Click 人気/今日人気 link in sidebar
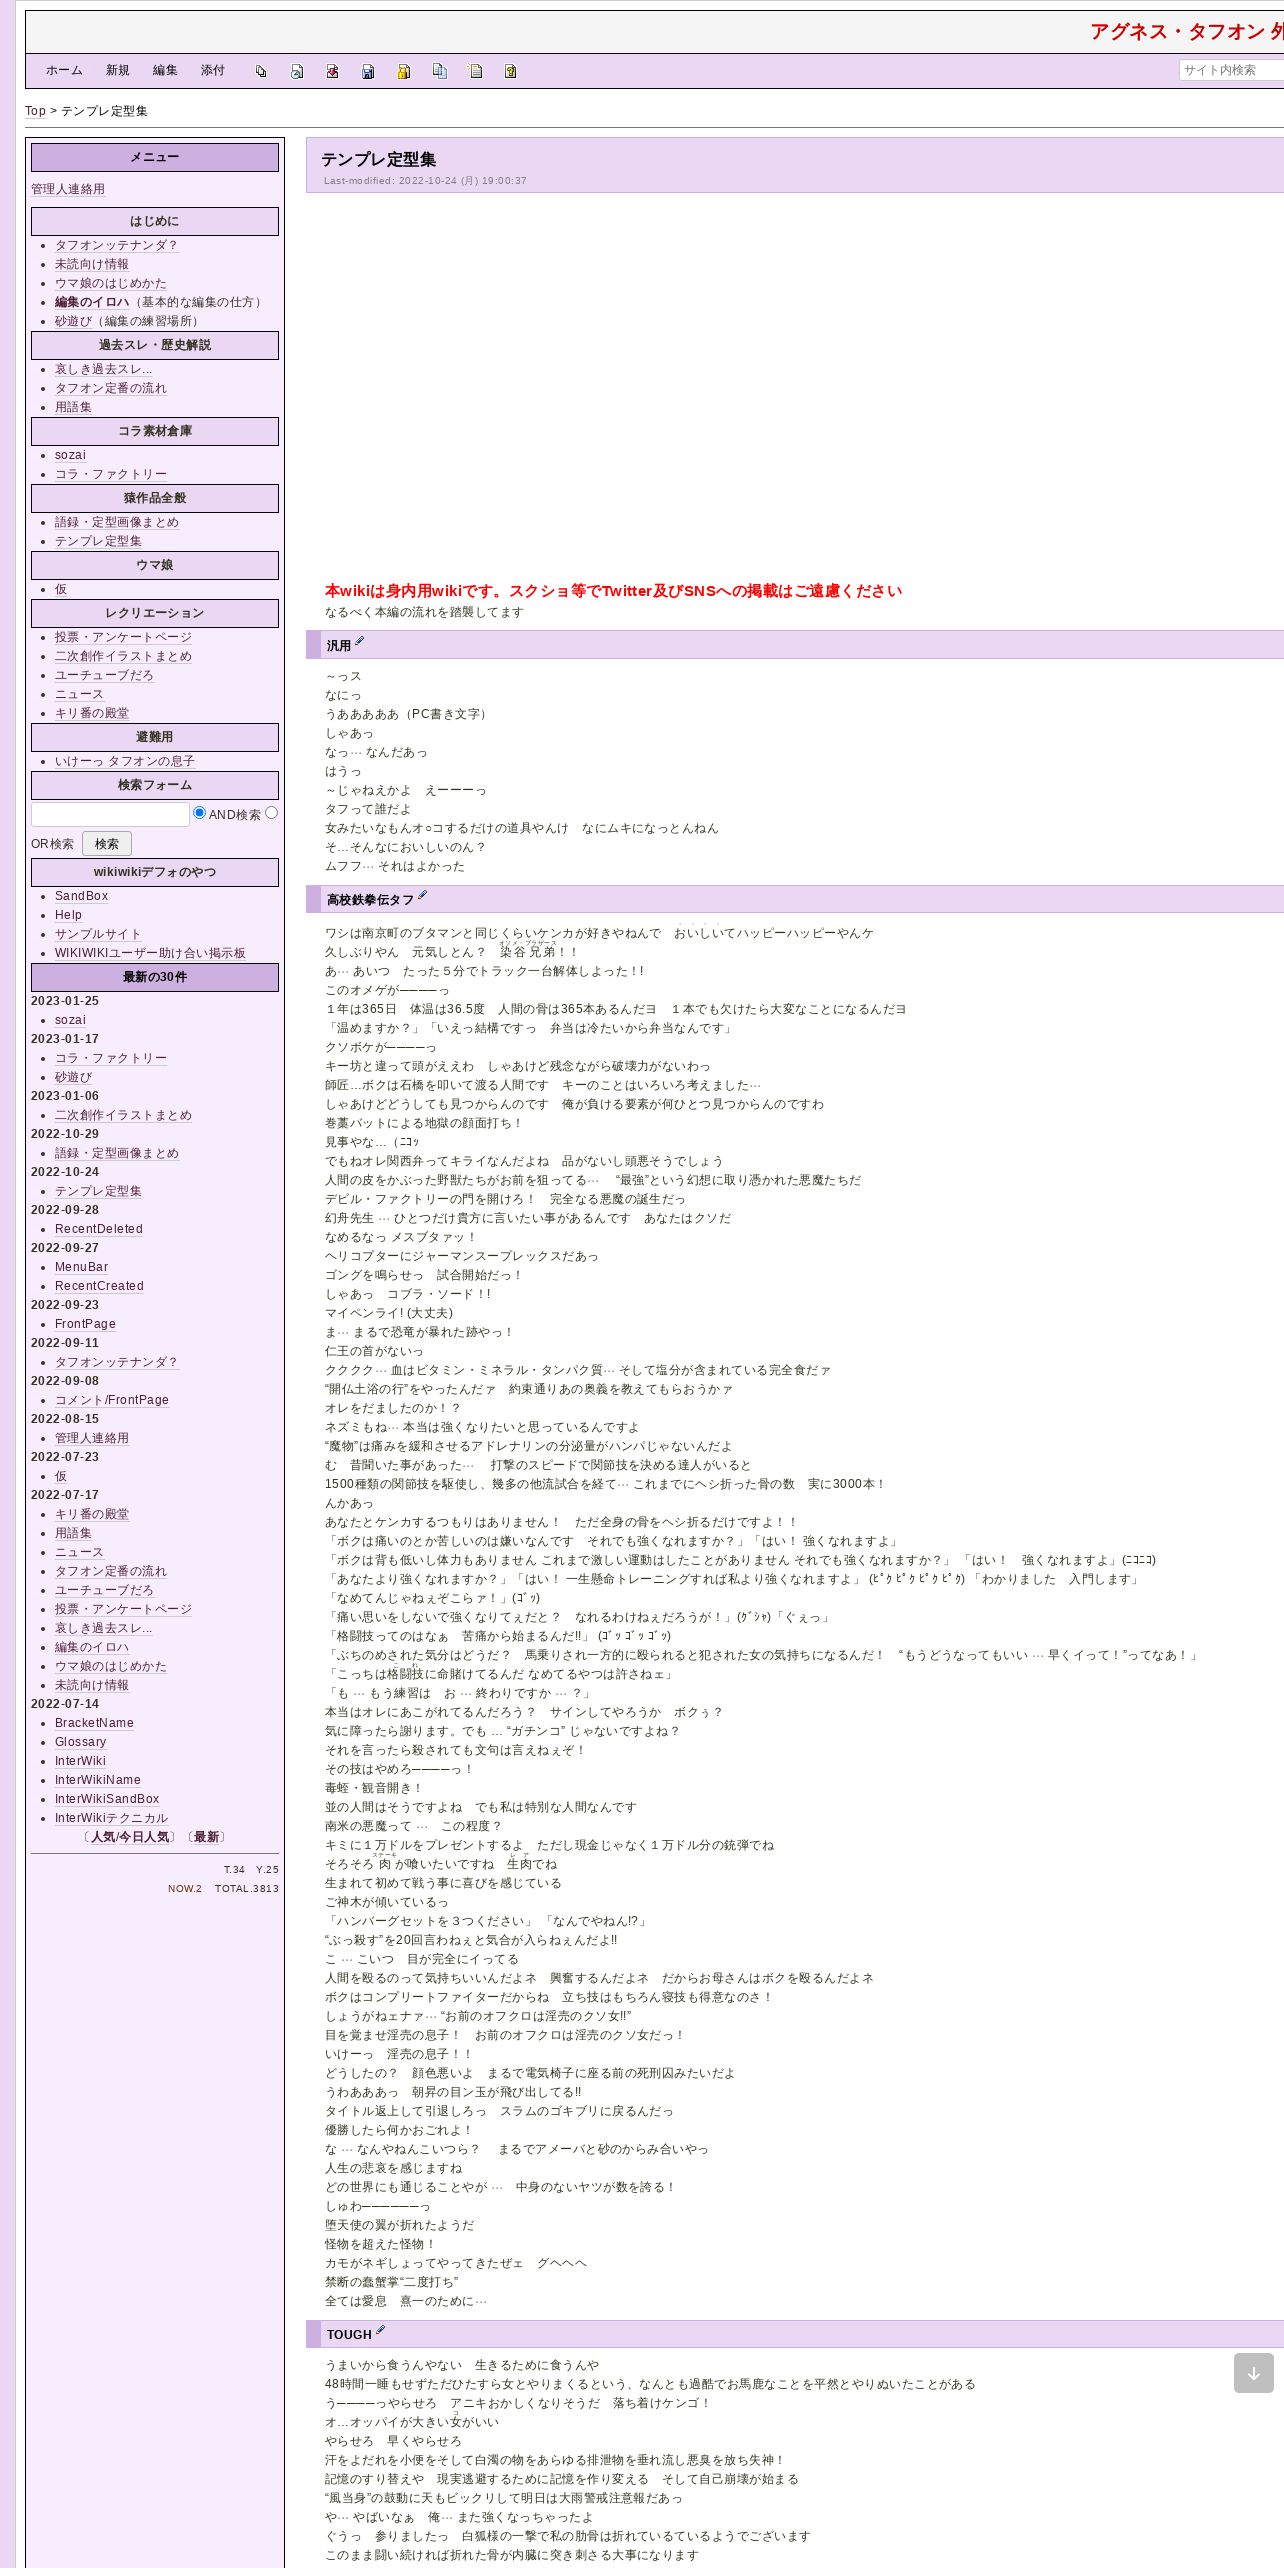 130,1837
